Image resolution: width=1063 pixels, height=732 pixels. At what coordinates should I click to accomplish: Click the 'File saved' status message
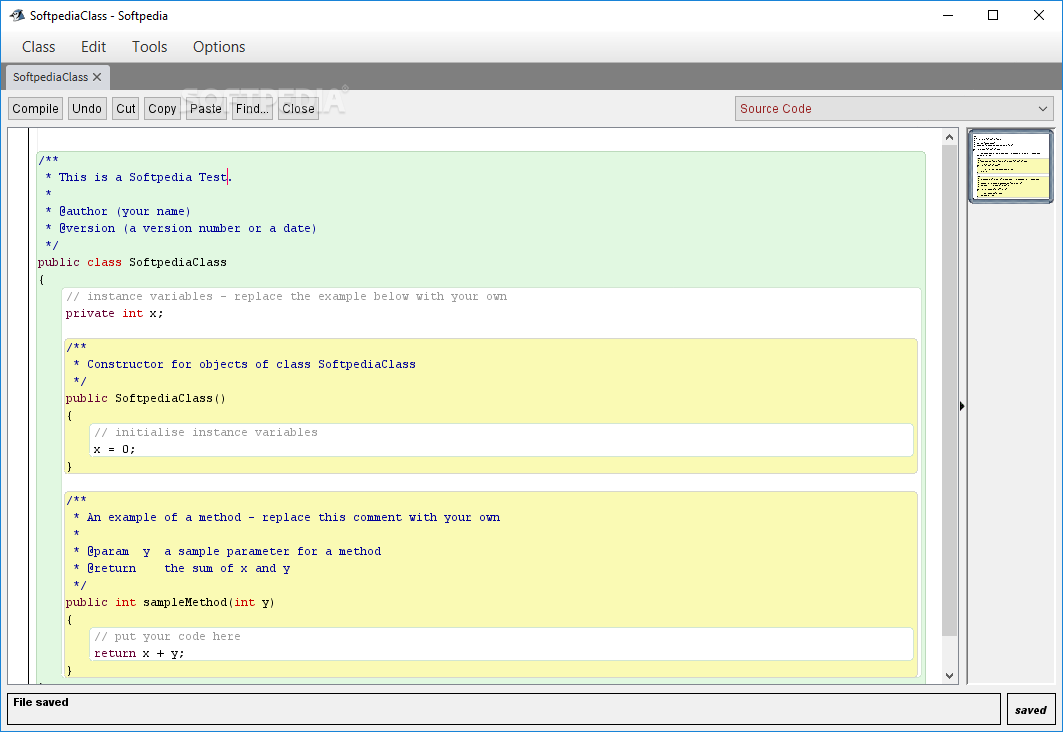[41, 702]
